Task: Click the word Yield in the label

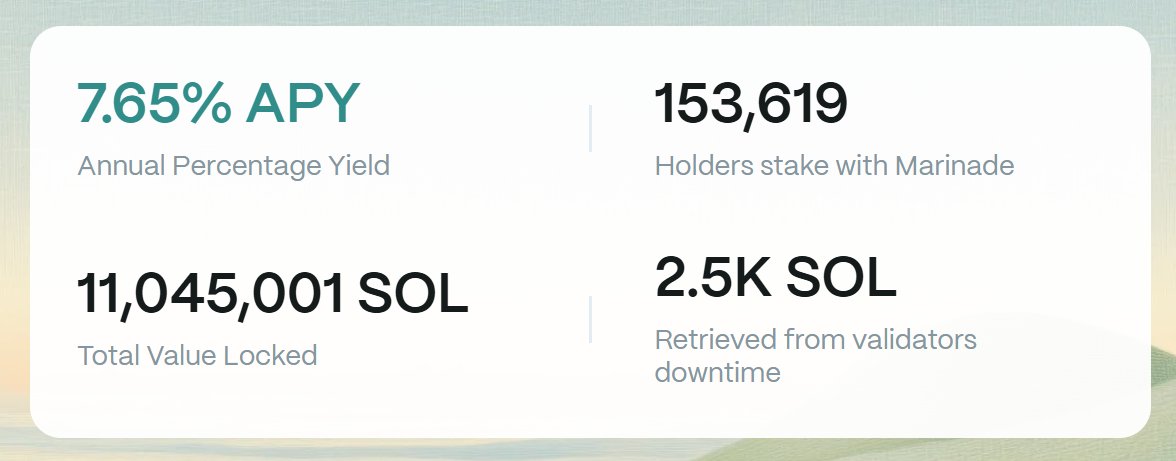Action: coord(360,165)
